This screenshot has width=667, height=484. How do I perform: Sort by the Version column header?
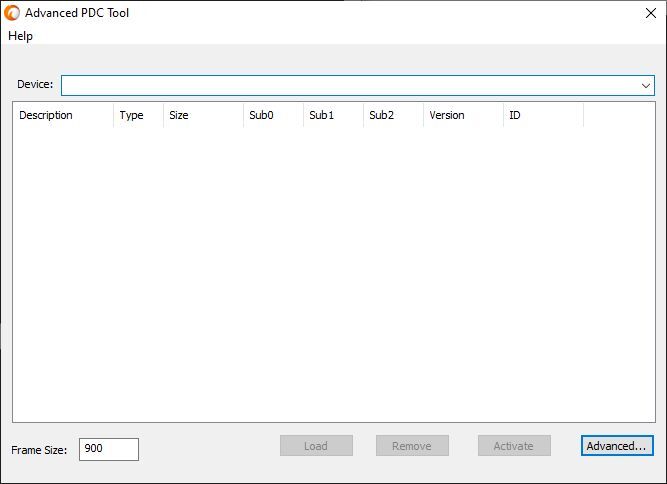tap(463, 115)
